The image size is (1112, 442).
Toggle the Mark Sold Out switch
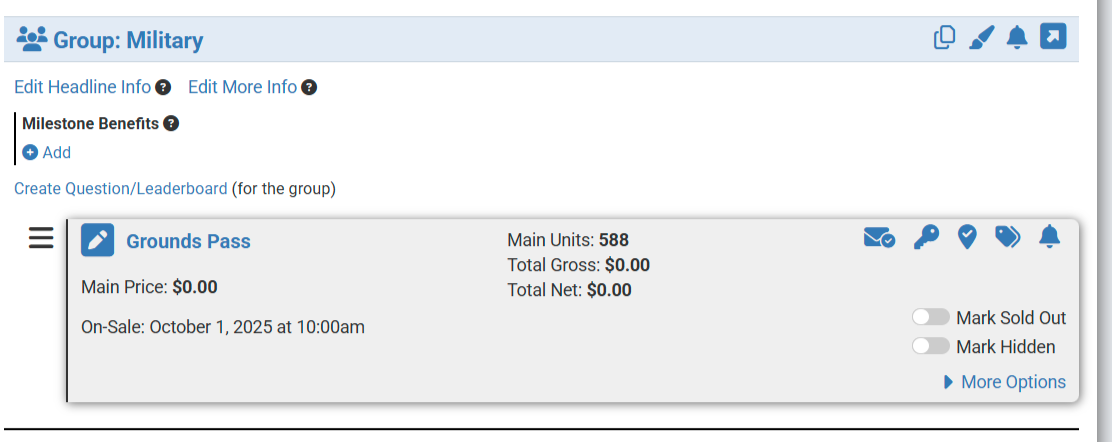pos(930,317)
